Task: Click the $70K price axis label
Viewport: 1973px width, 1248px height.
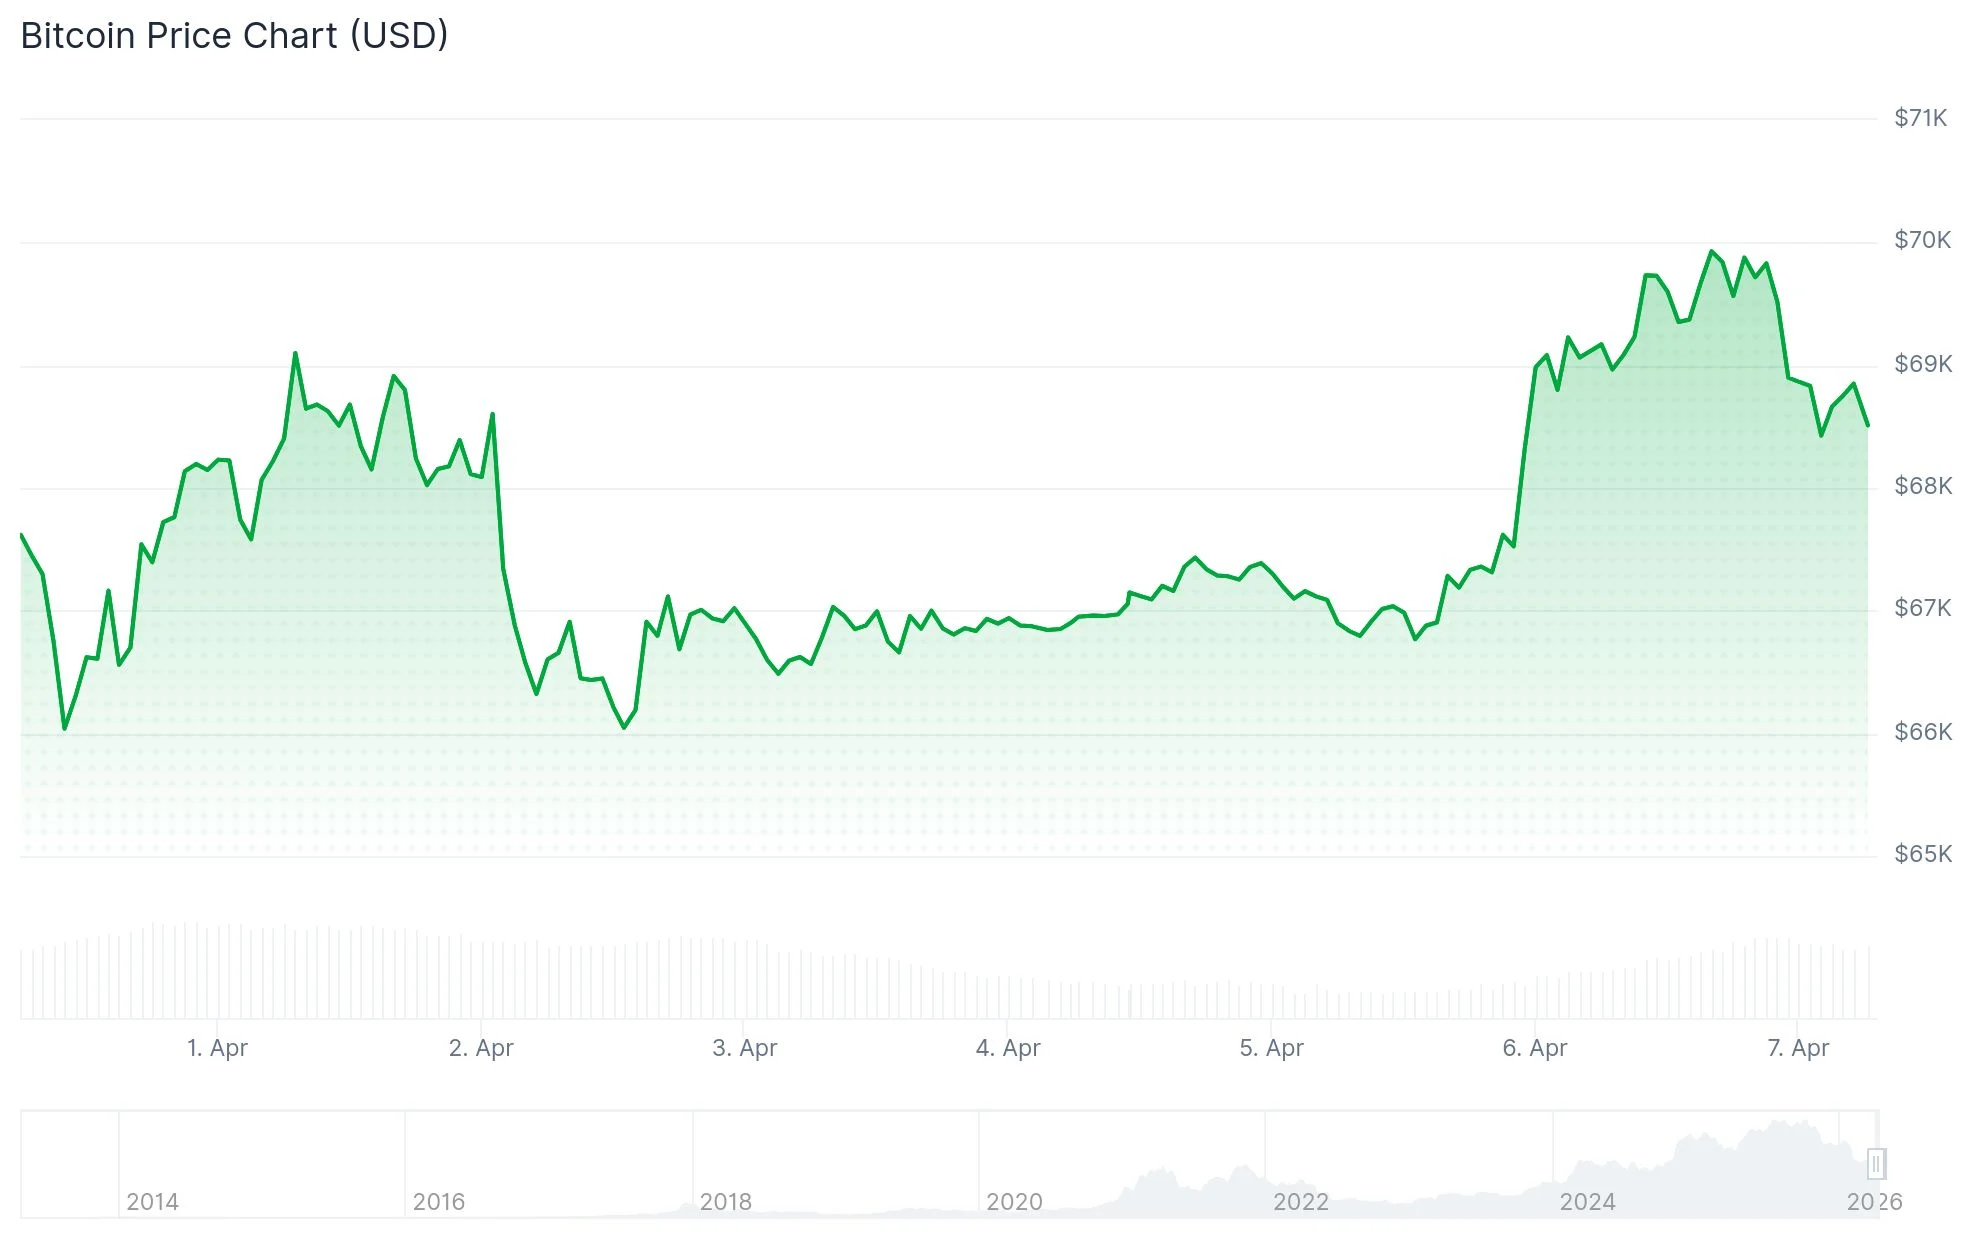Action: [x=1923, y=239]
